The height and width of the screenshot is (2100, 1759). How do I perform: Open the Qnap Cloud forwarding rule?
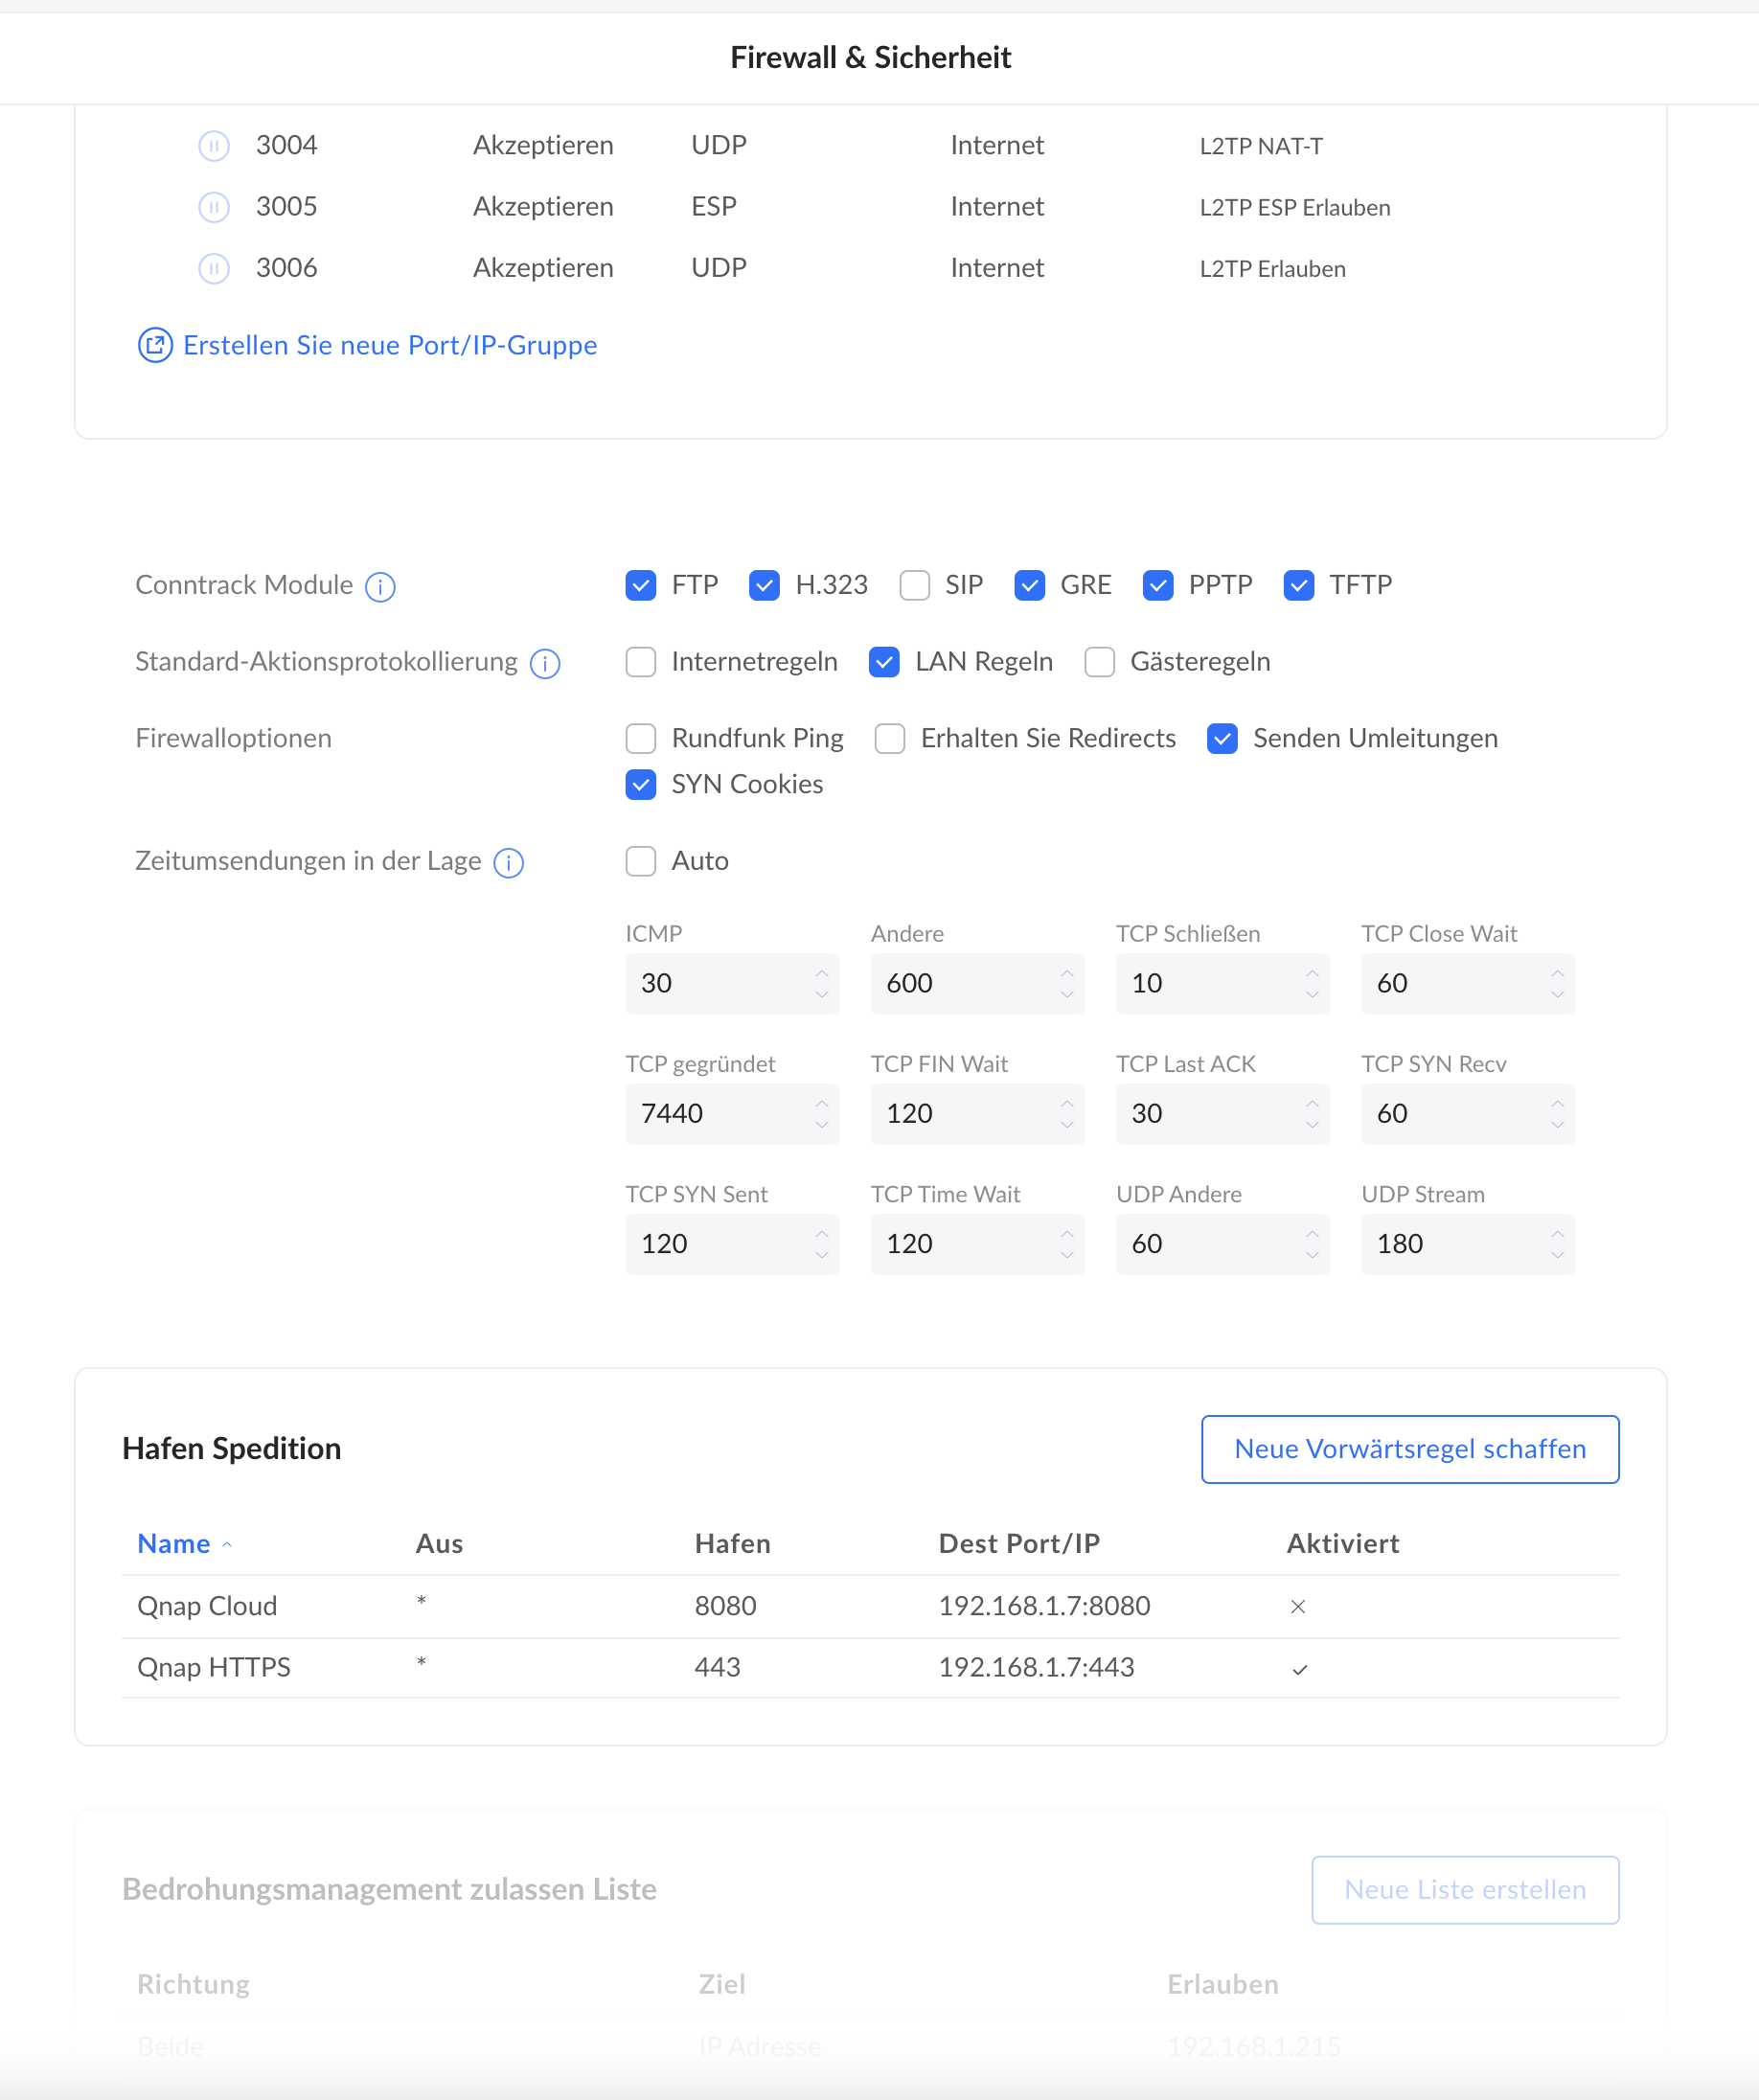pos(870,1606)
